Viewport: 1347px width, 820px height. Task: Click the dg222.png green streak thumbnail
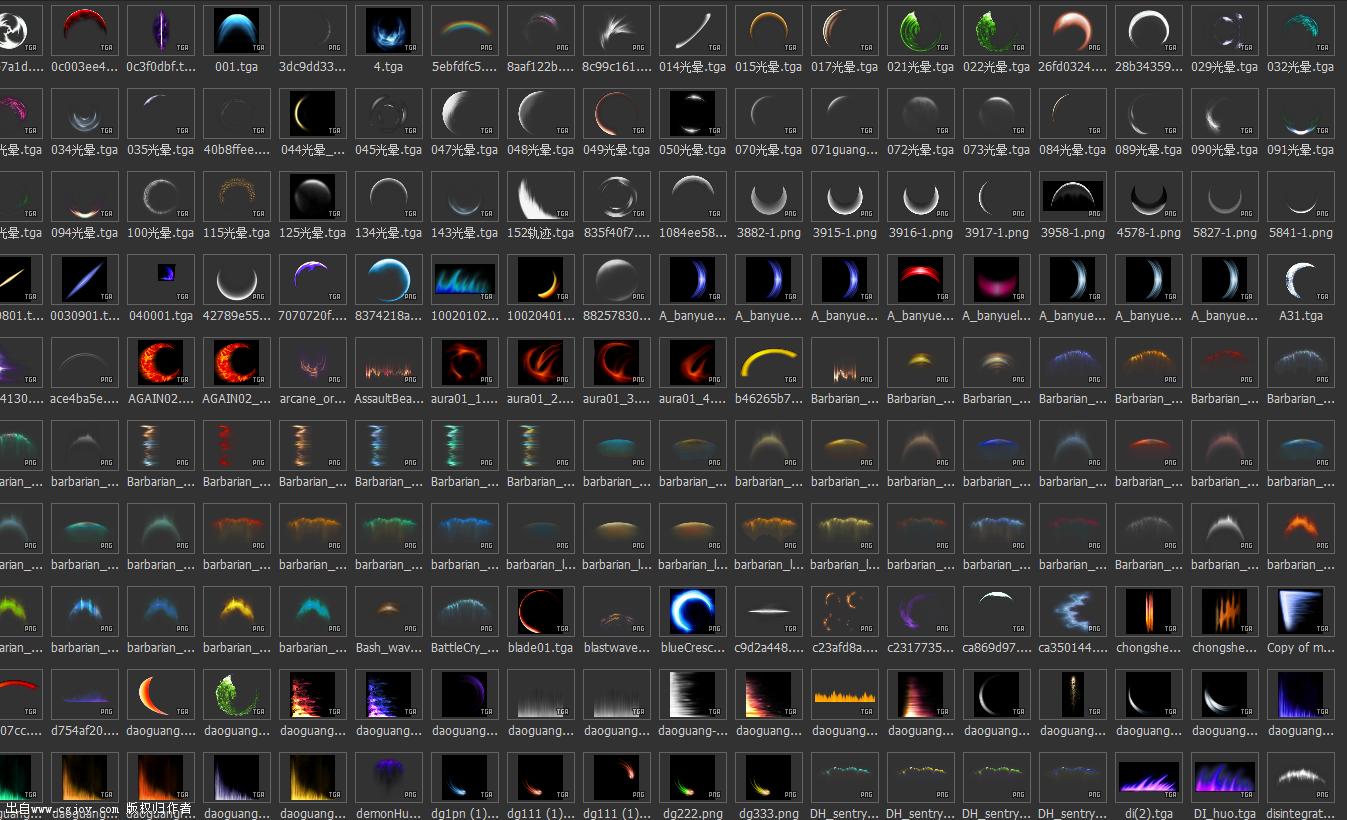point(693,777)
